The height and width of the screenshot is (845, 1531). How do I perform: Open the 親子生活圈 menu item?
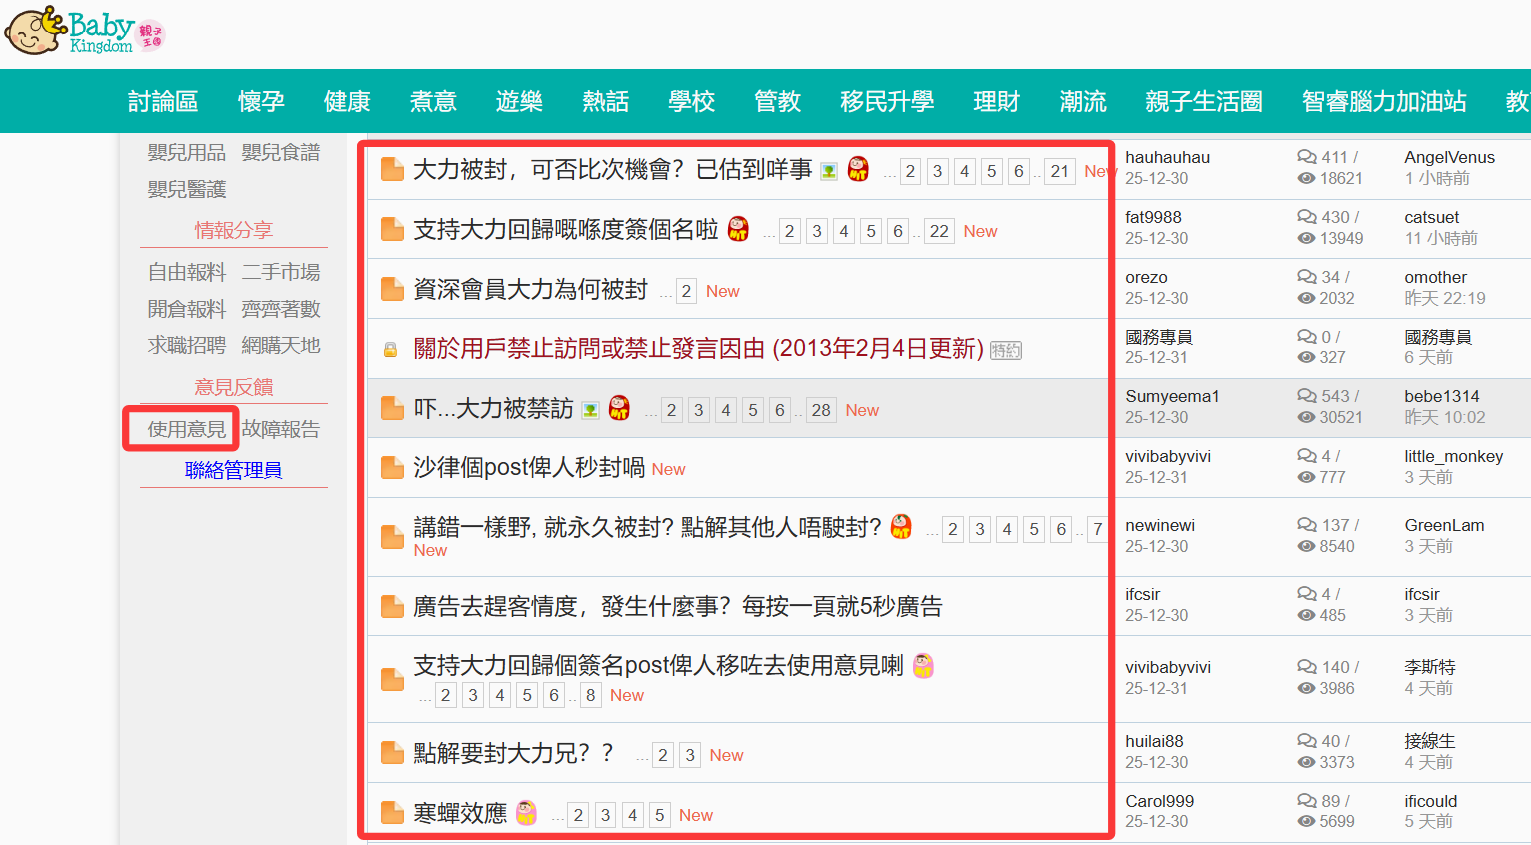(x=1203, y=101)
